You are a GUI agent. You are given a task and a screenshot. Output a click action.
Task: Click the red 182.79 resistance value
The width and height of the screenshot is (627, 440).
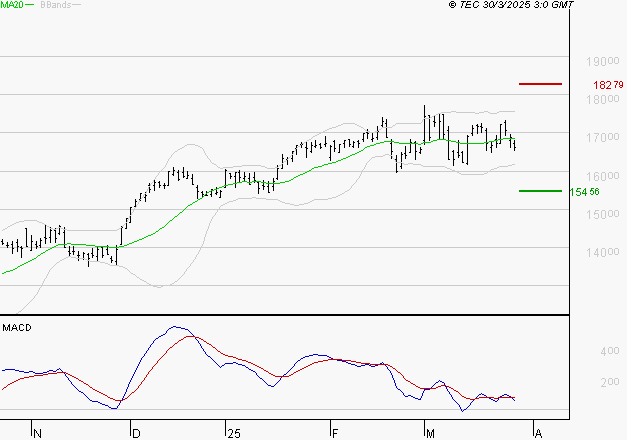click(x=608, y=85)
